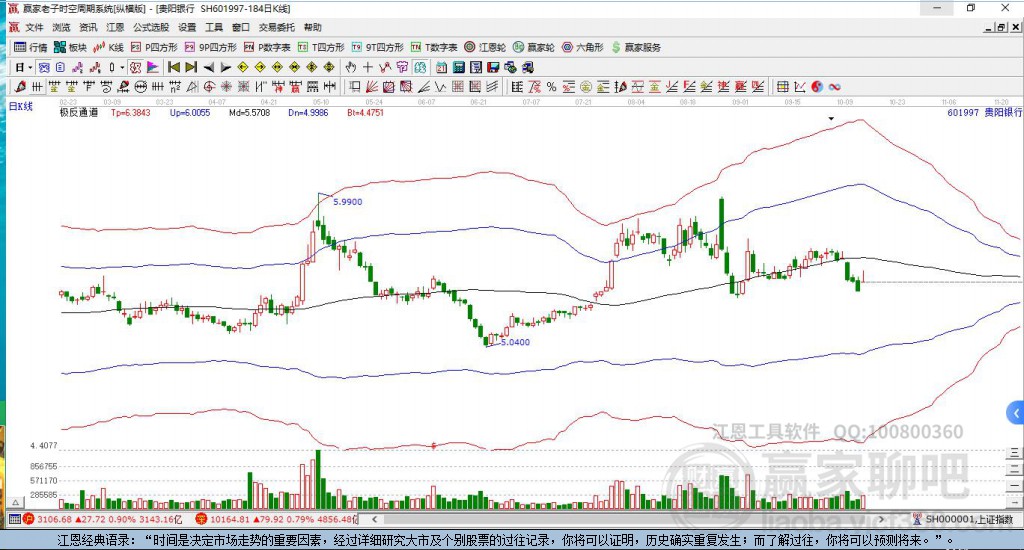Open the 六角形 hexagon tool
The height and width of the screenshot is (550, 1024).
pos(583,47)
